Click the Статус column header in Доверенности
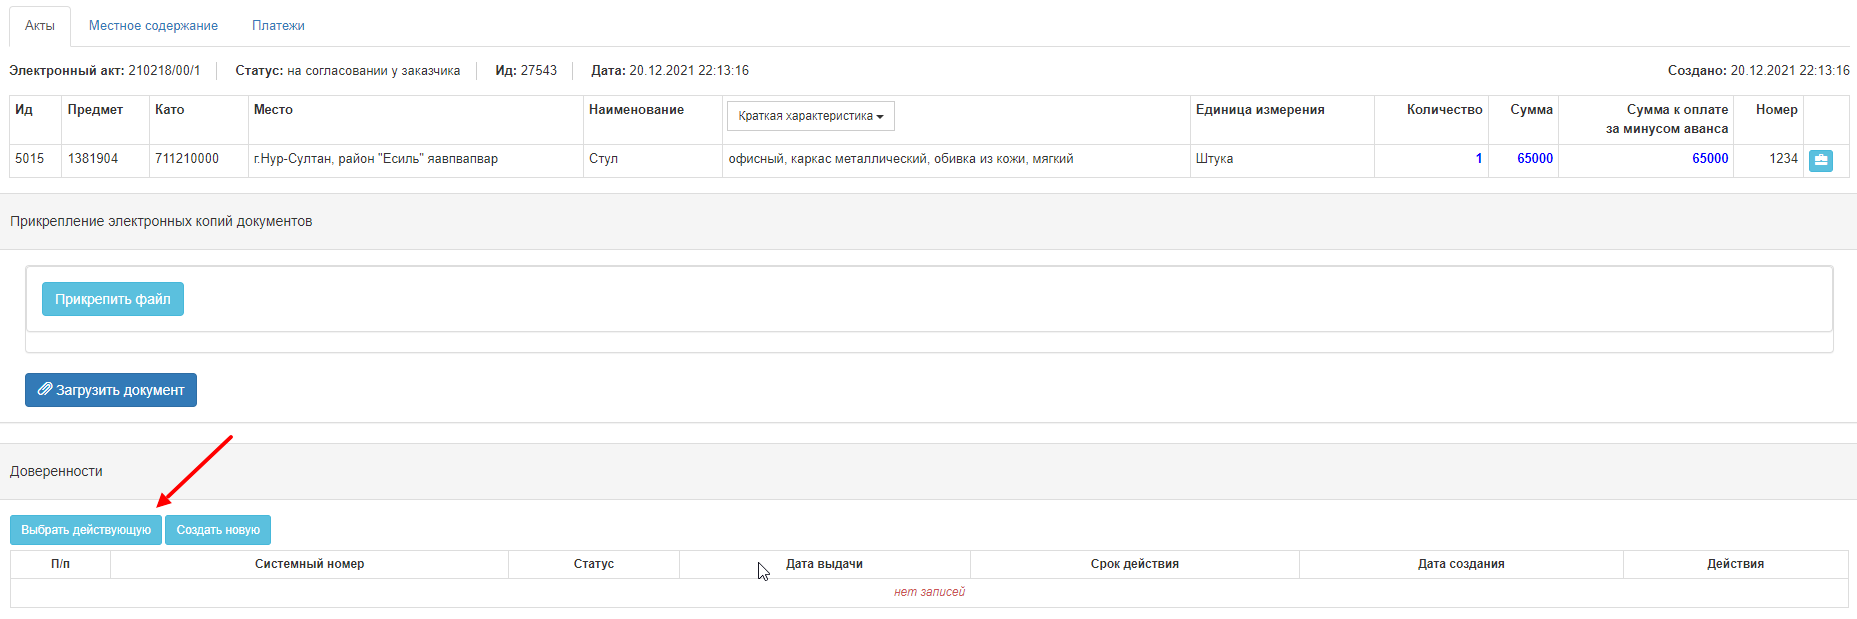1857x619 pixels. click(593, 564)
